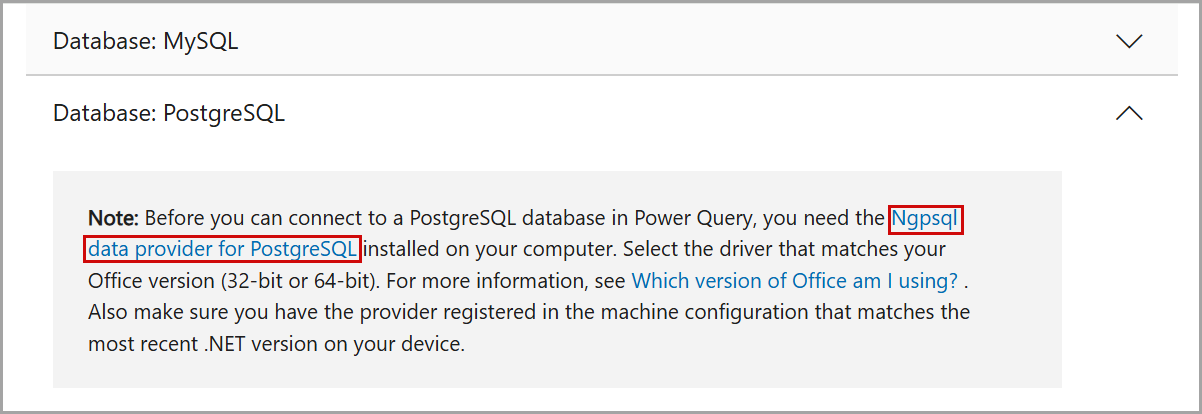Screen dimensions: 1202x414
Task: Click the bold "Note:" label
Action: point(115,217)
